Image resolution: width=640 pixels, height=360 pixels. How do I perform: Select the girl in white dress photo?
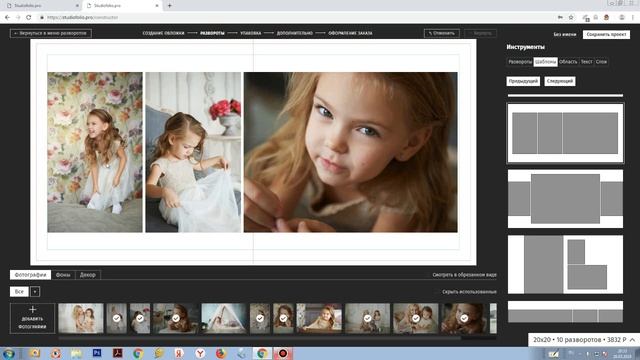[x=193, y=152]
